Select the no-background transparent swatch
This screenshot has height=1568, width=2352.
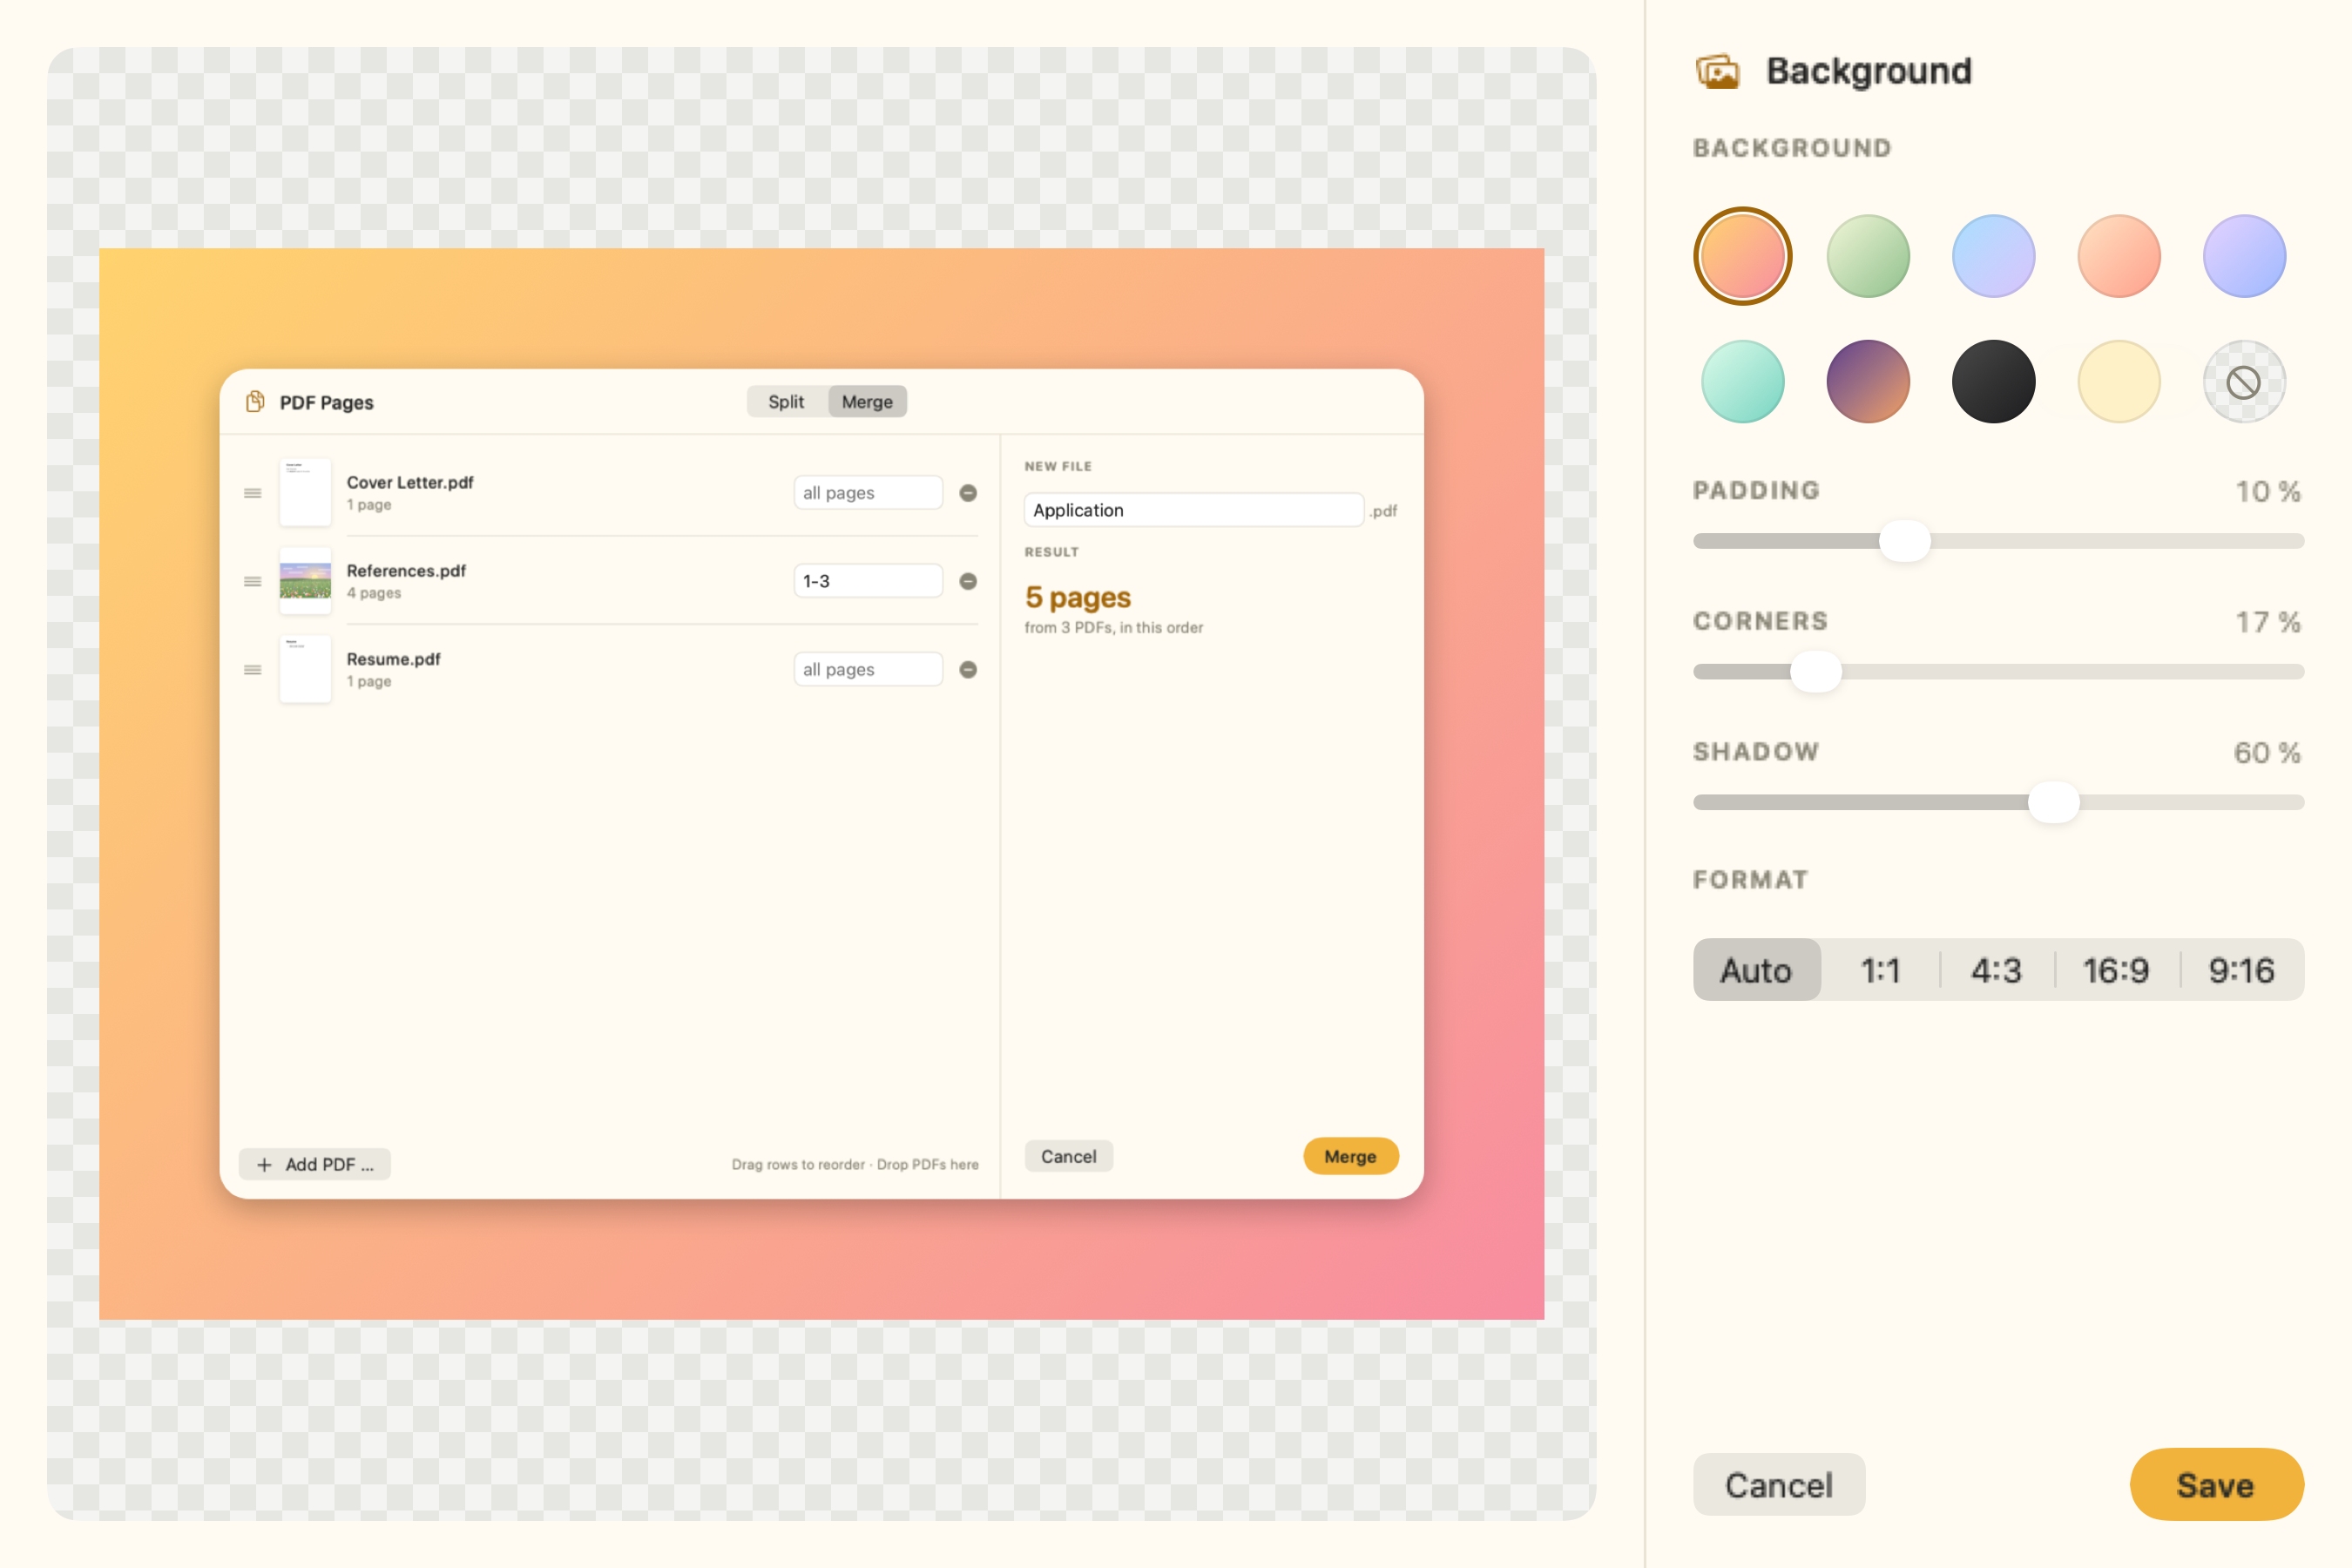[2244, 382]
